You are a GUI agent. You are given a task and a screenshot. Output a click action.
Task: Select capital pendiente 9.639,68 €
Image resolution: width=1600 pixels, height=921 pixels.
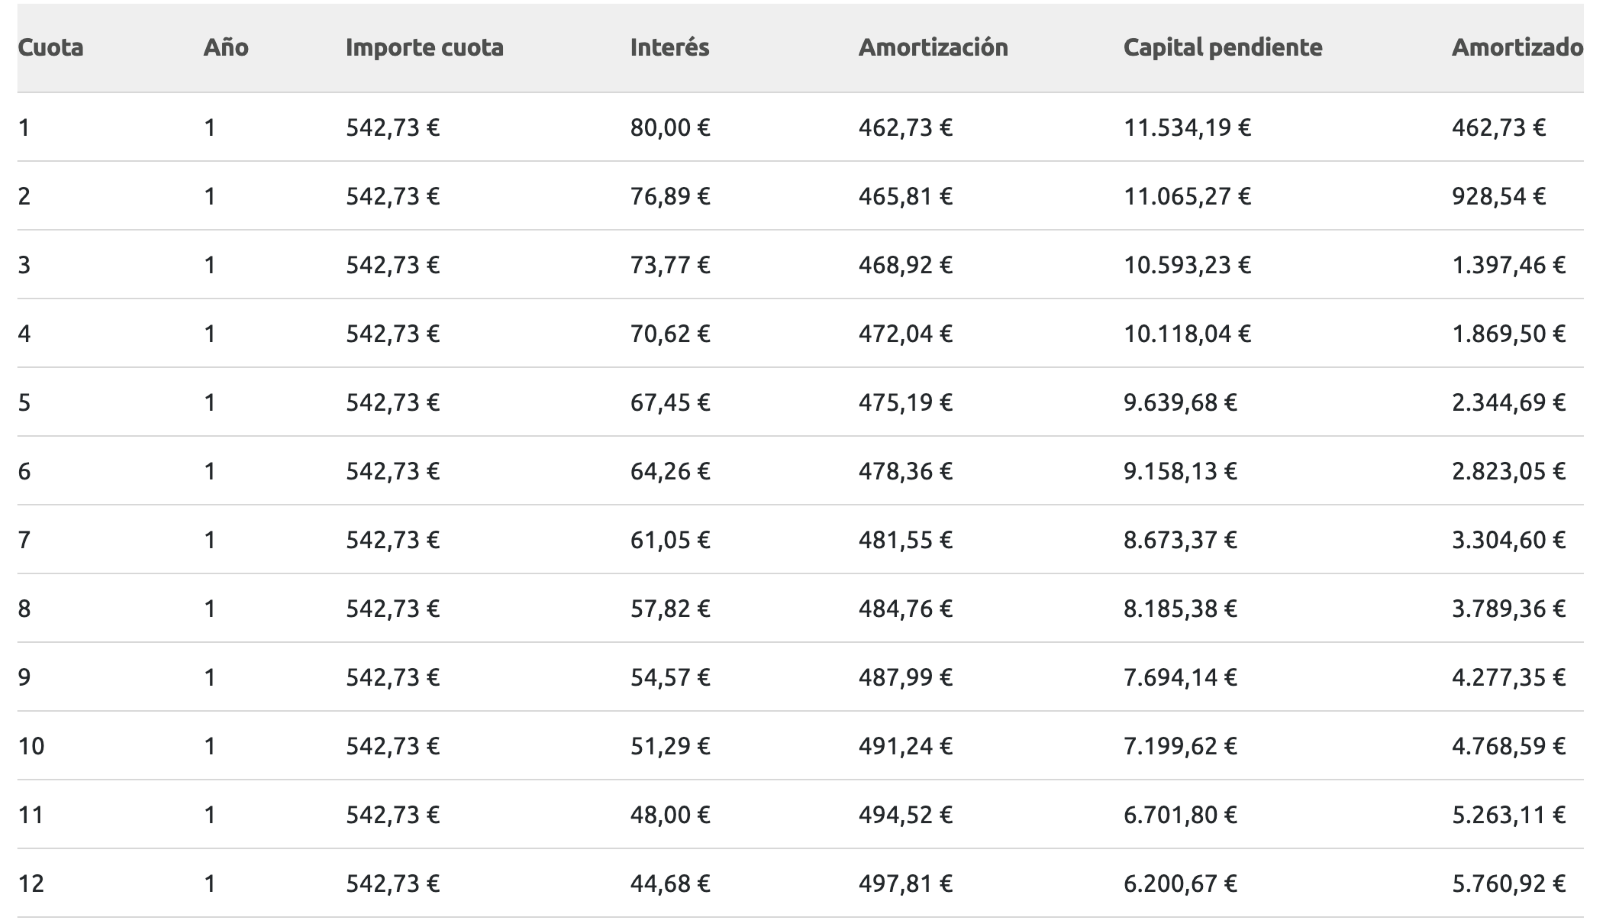click(x=1180, y=403)
